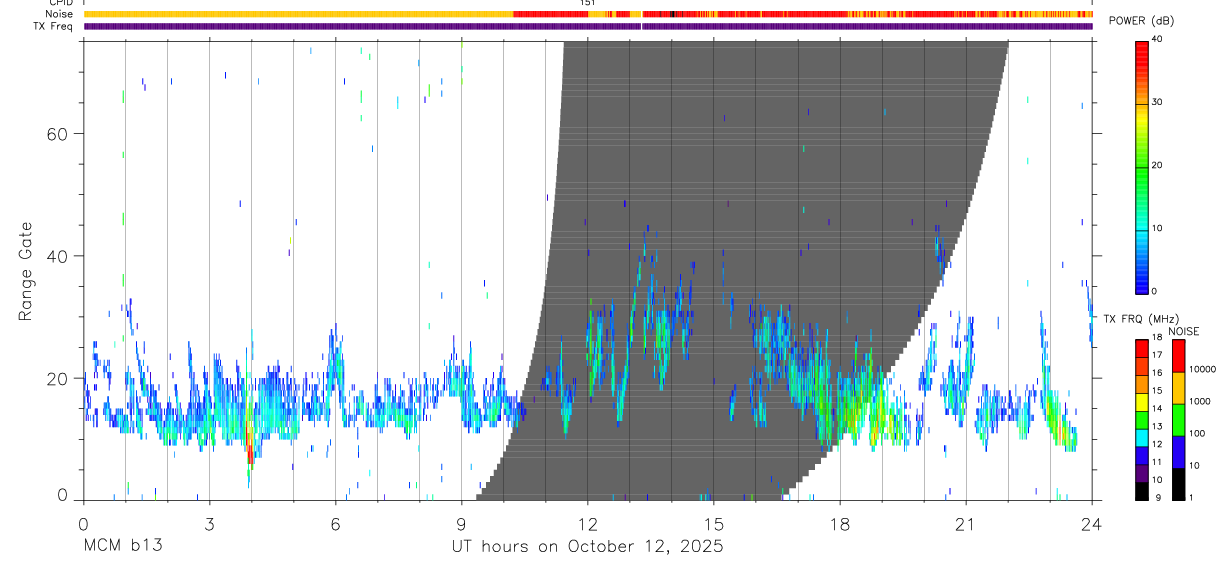Click the 'UT hours on October 12, 2025' label

pos(586,547)
